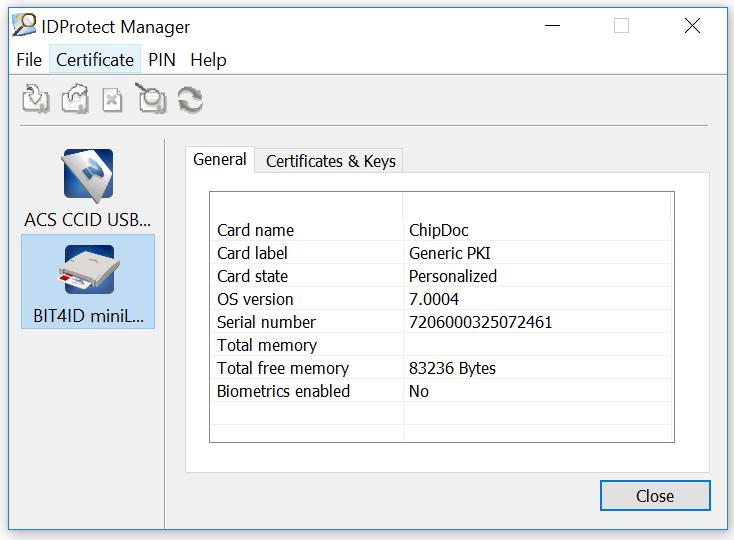Image resolution: width=734 pixels, height=540 pixels.
Task: Click the 7.0004 version value
Action: [x=434, y=299]
